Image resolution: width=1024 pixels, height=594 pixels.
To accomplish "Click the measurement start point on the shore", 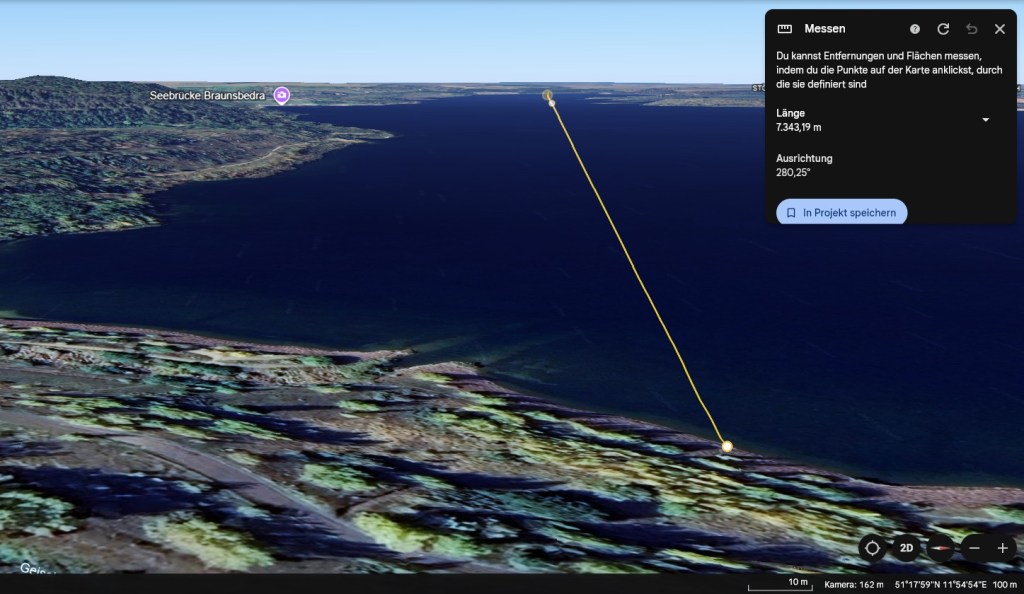I will click(727, 446).
